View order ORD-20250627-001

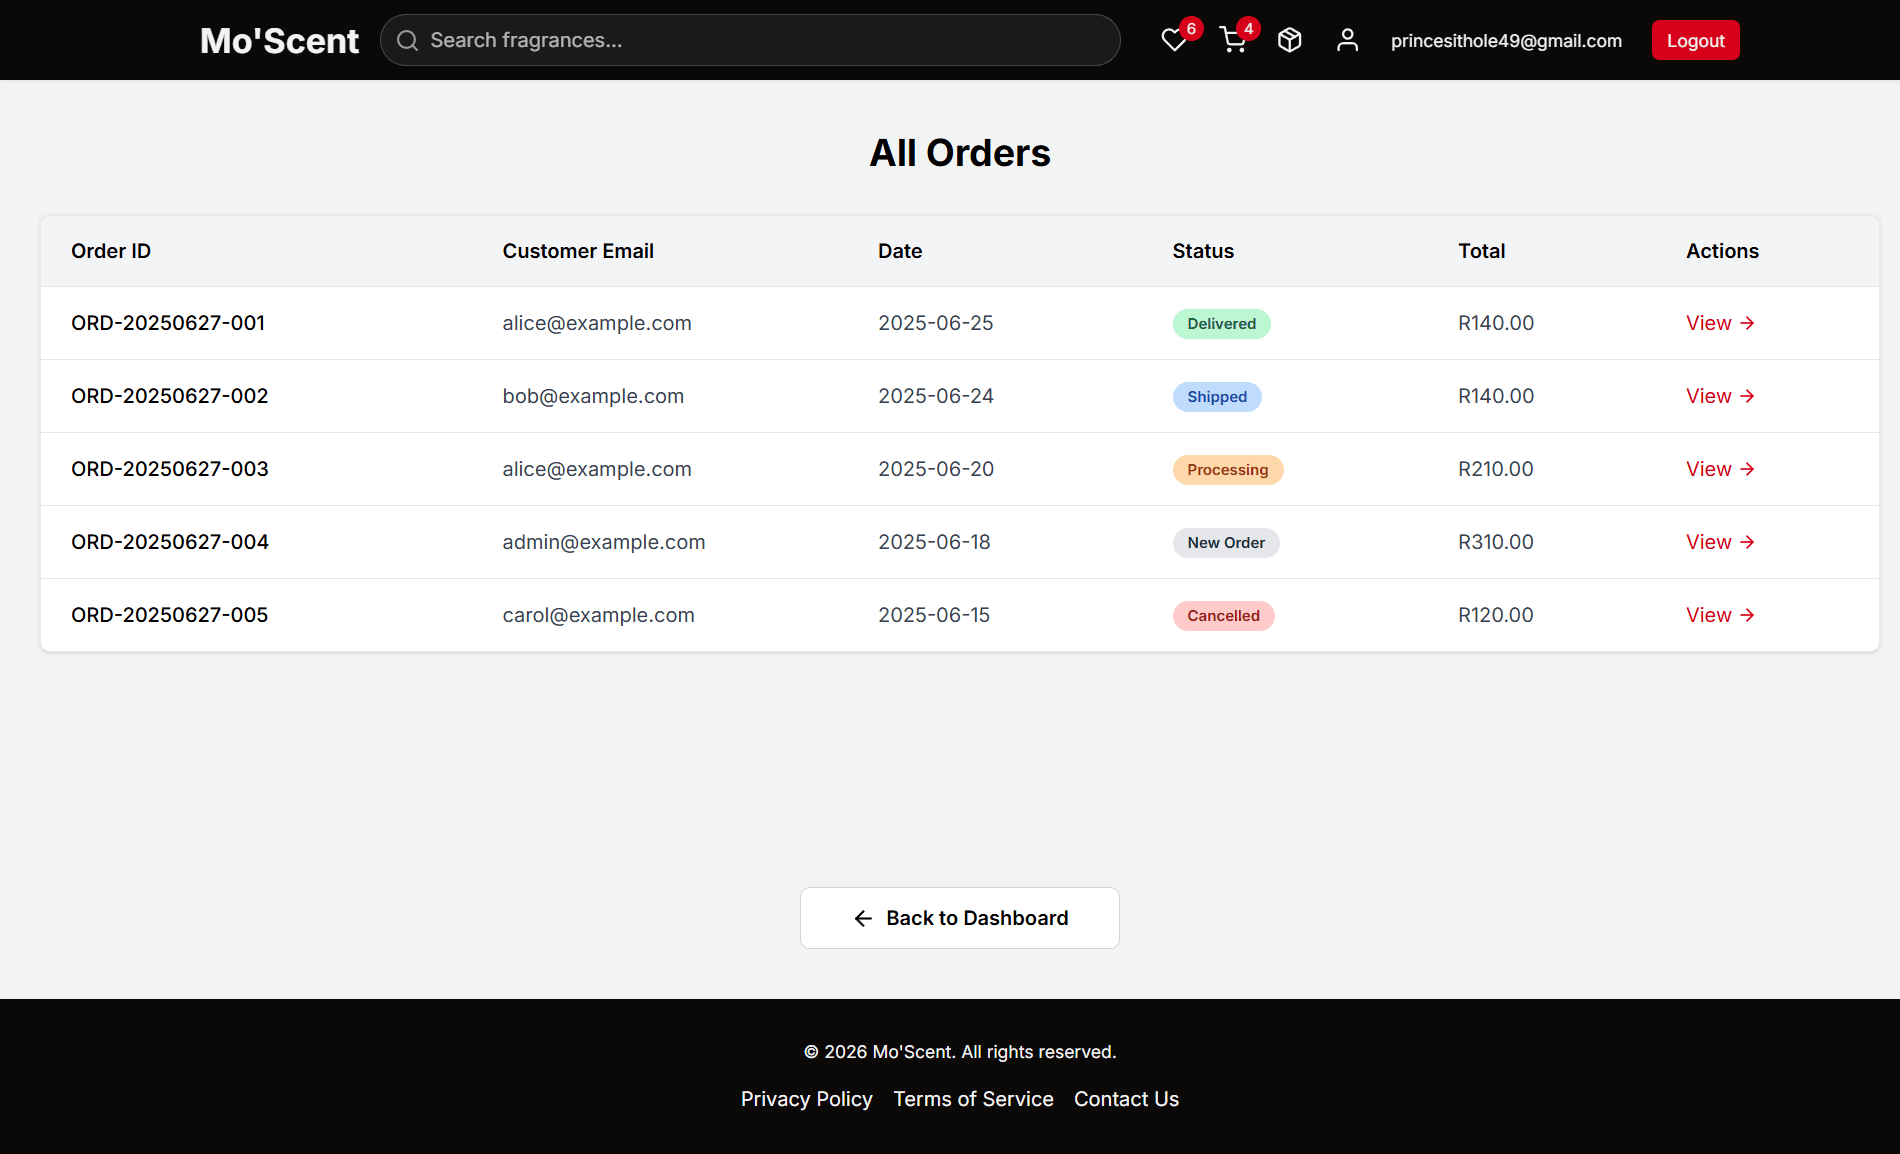click(x=1719, y=323)
